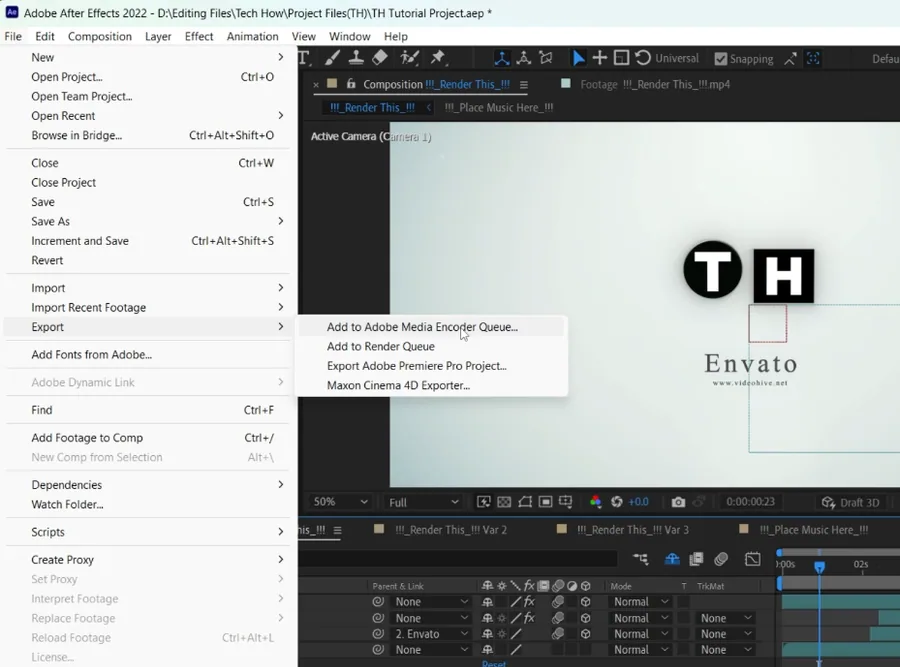Click the 0:00:00:23 timecode display

(750, 502)
